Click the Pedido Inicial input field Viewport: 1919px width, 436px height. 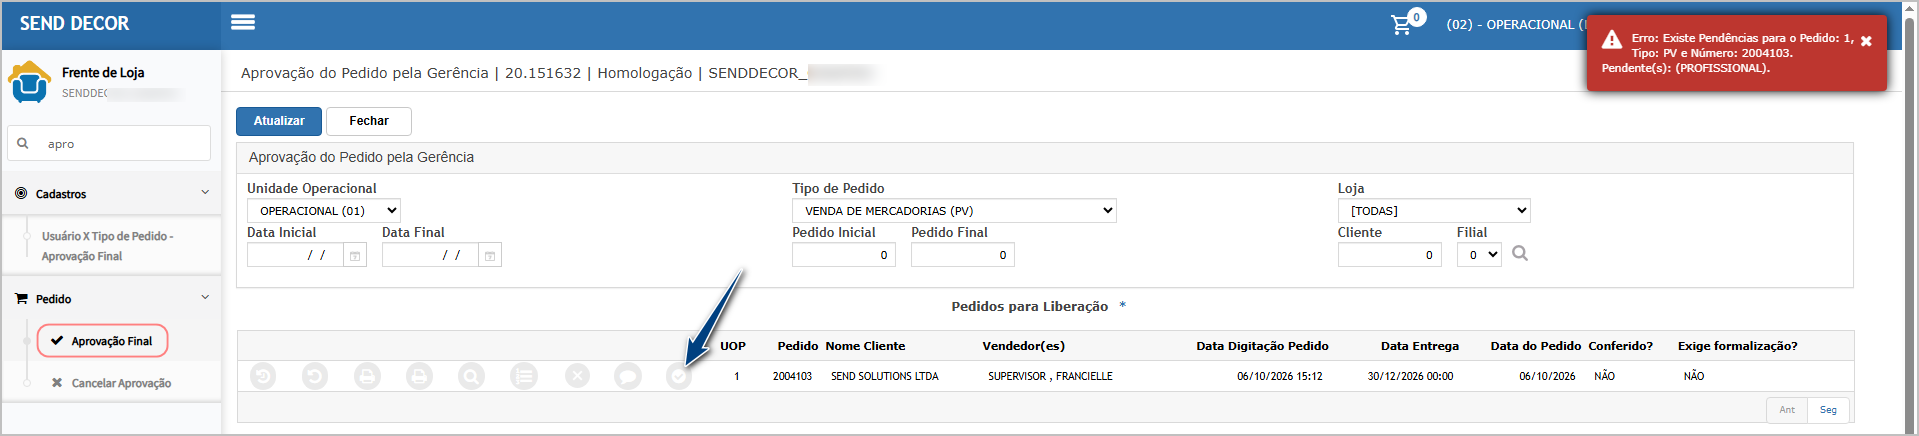coord(844,255)
